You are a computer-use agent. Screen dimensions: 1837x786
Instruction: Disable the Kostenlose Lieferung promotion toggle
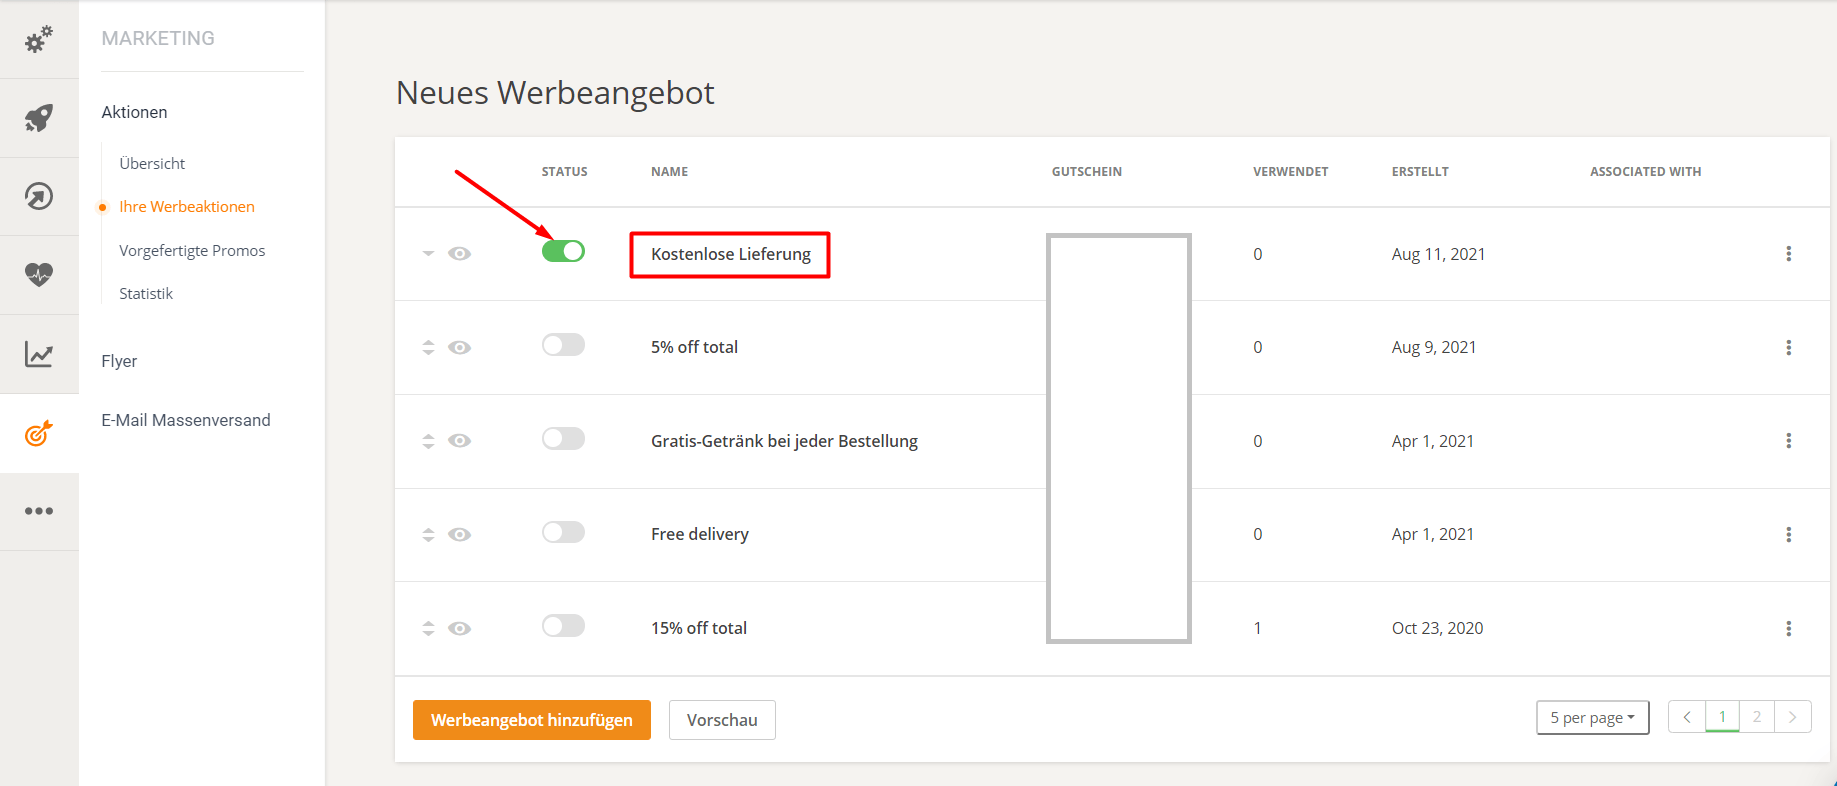(563, 251)
